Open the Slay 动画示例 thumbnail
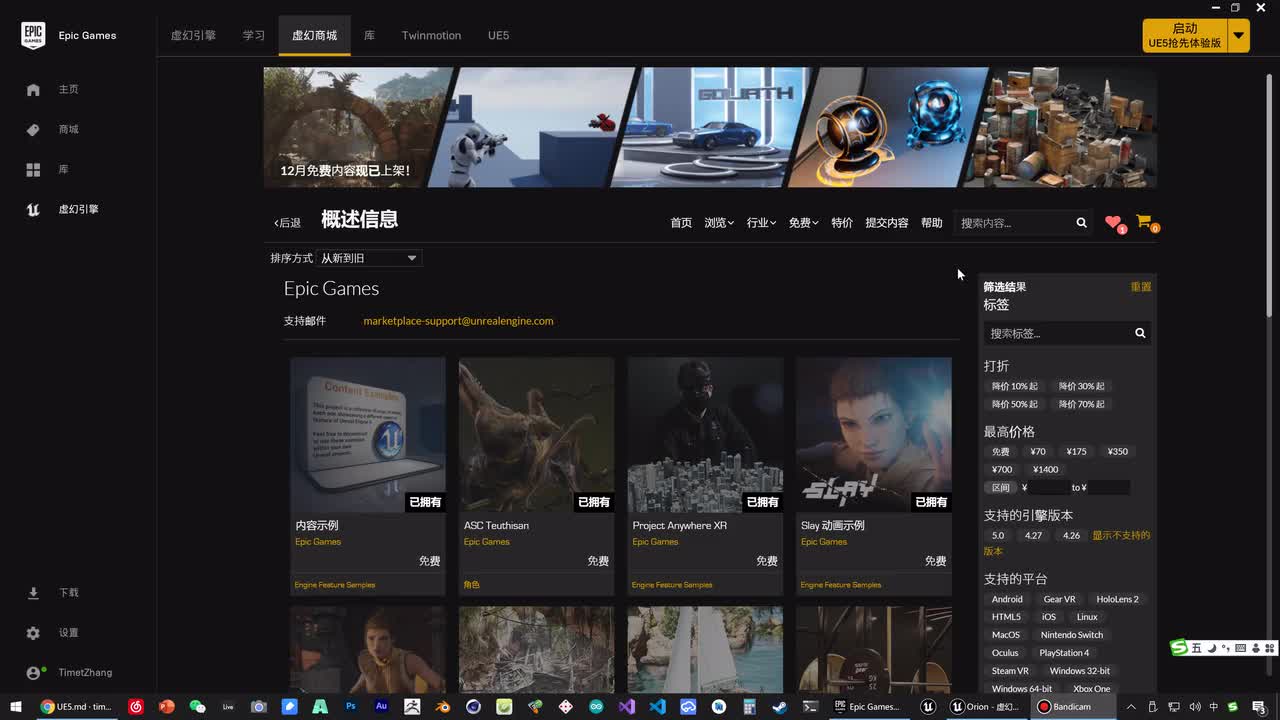 point(874,435)
